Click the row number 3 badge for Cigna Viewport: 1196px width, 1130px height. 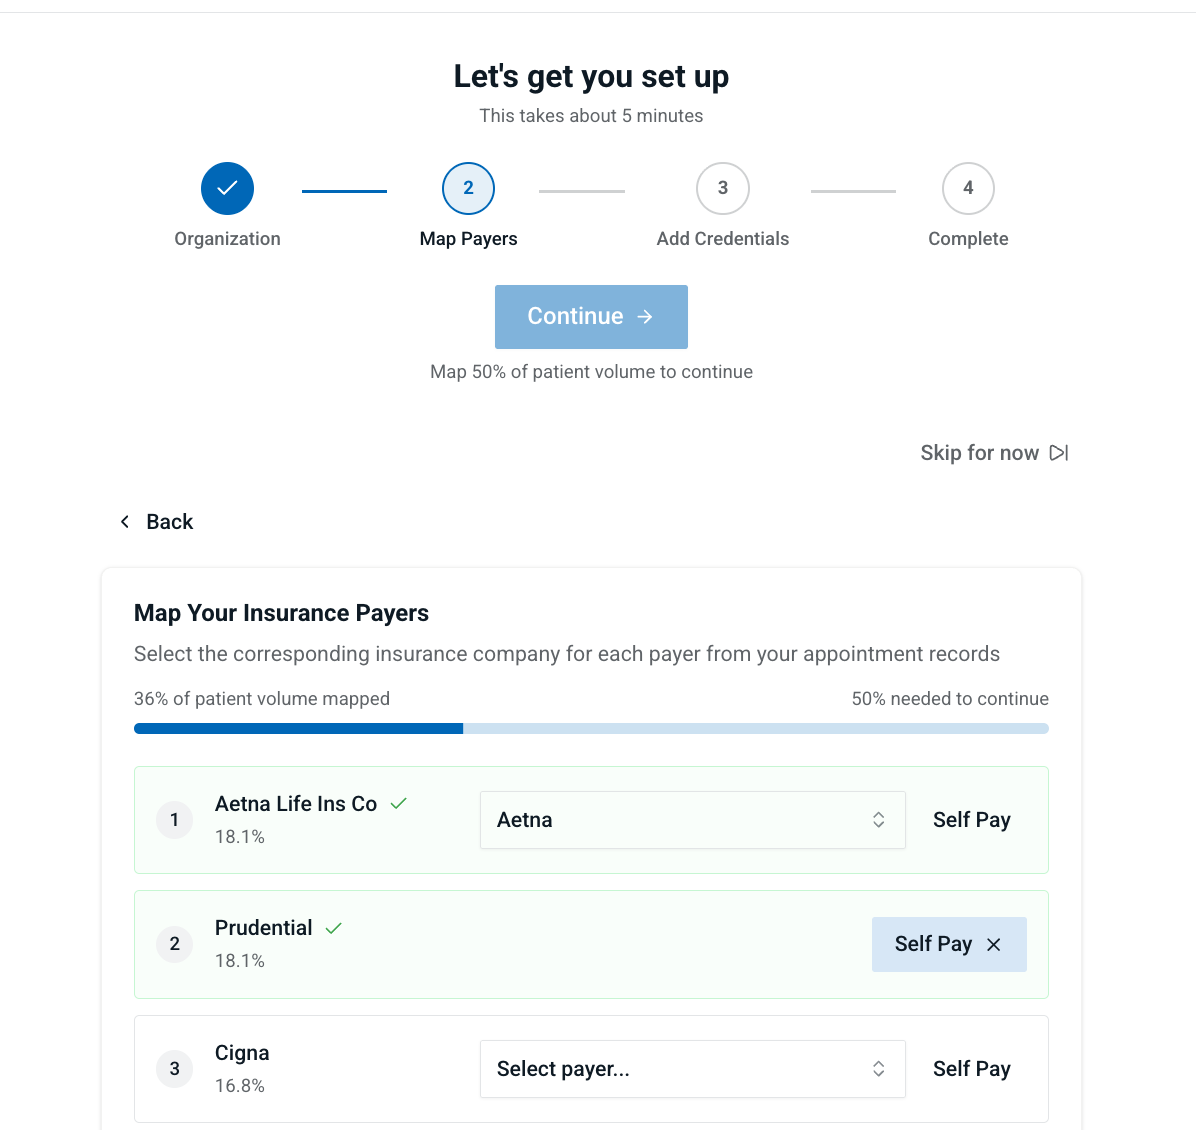174,1069
